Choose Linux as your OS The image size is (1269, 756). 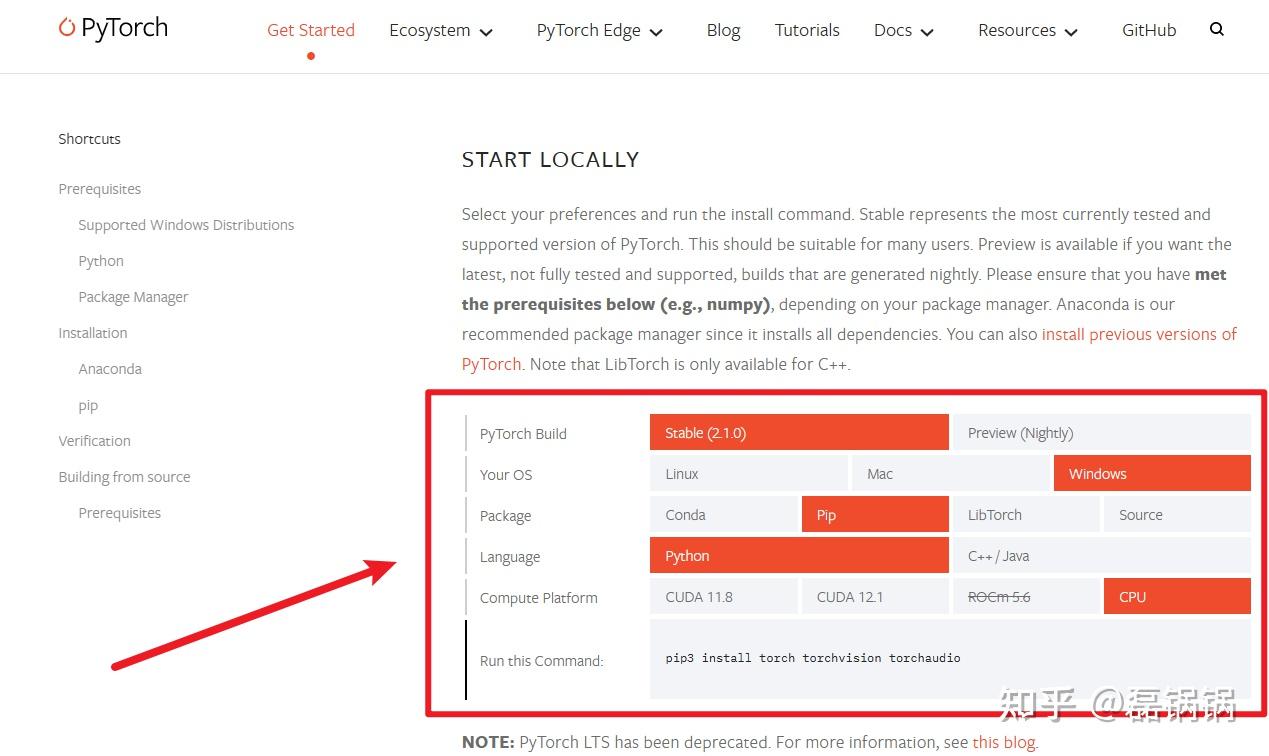[748, 473]
